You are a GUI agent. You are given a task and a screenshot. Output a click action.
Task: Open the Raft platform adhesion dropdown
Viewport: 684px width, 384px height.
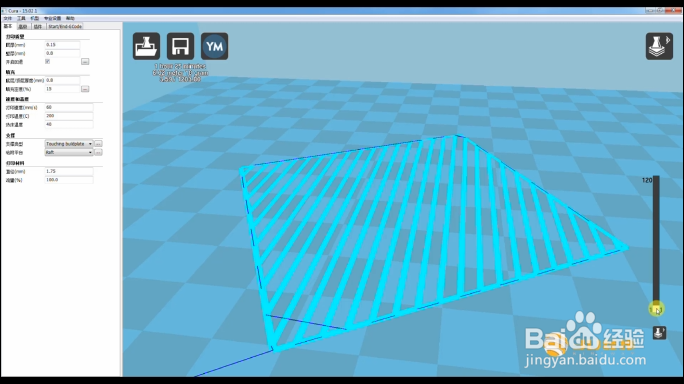69,152
